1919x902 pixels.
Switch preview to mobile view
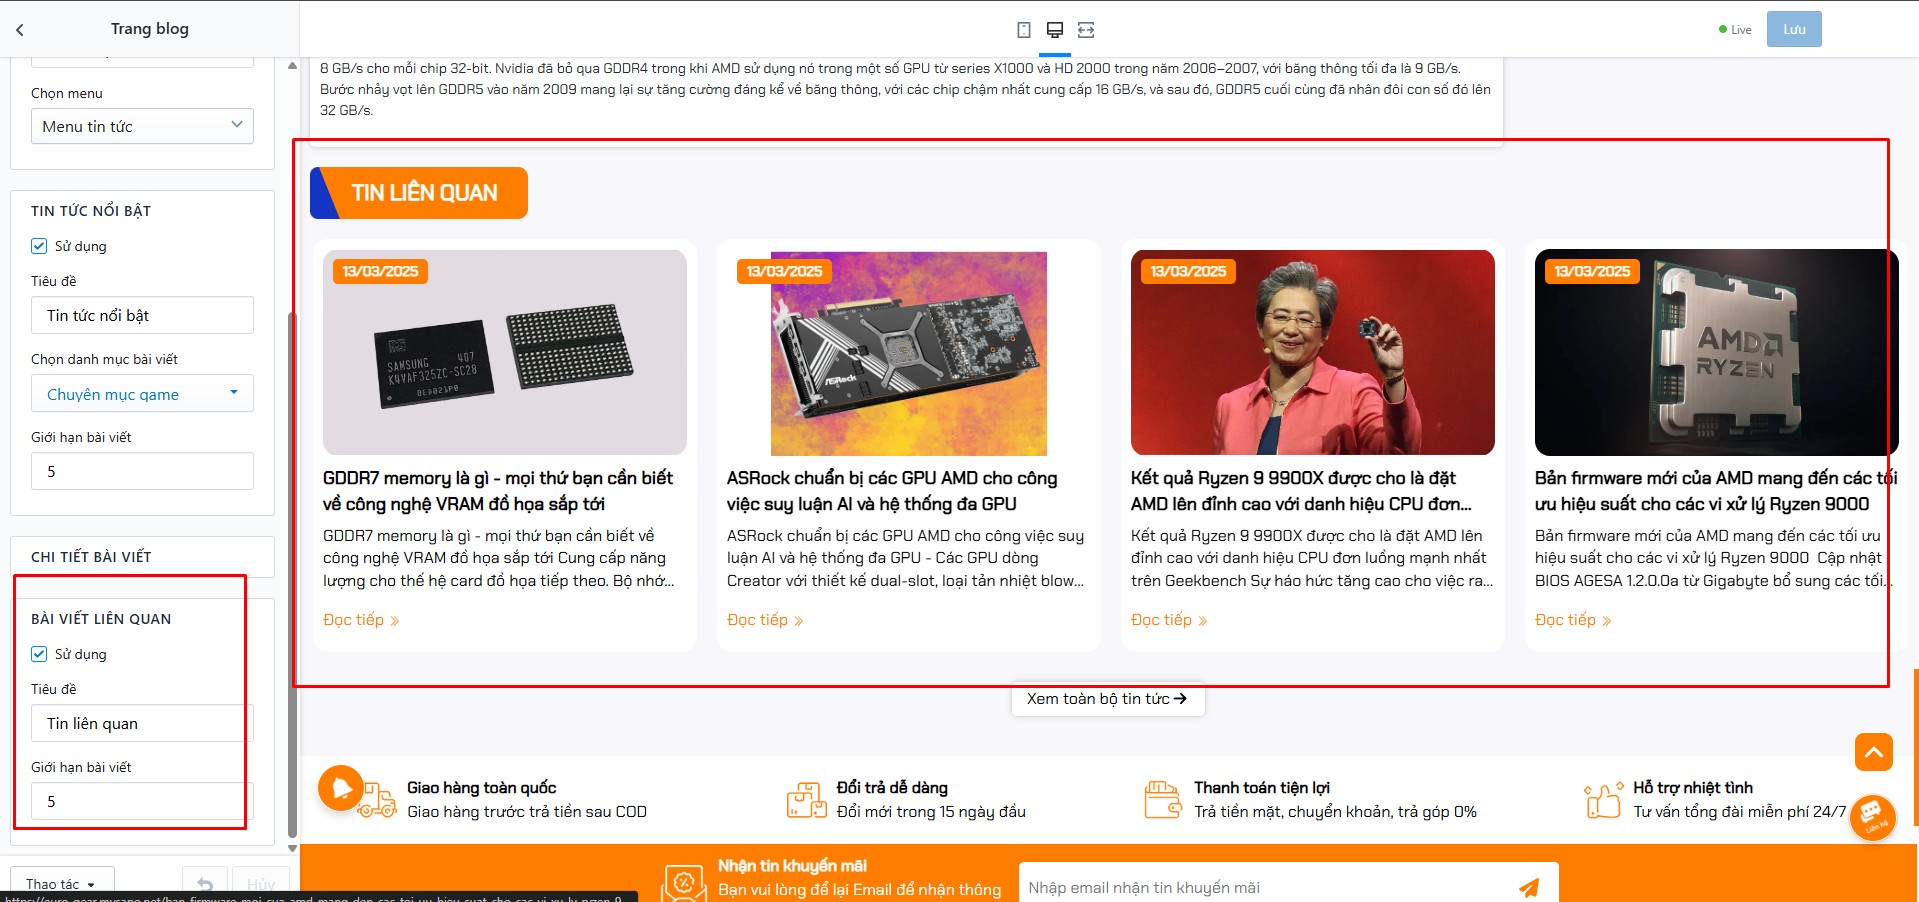tap(1024, 30)
